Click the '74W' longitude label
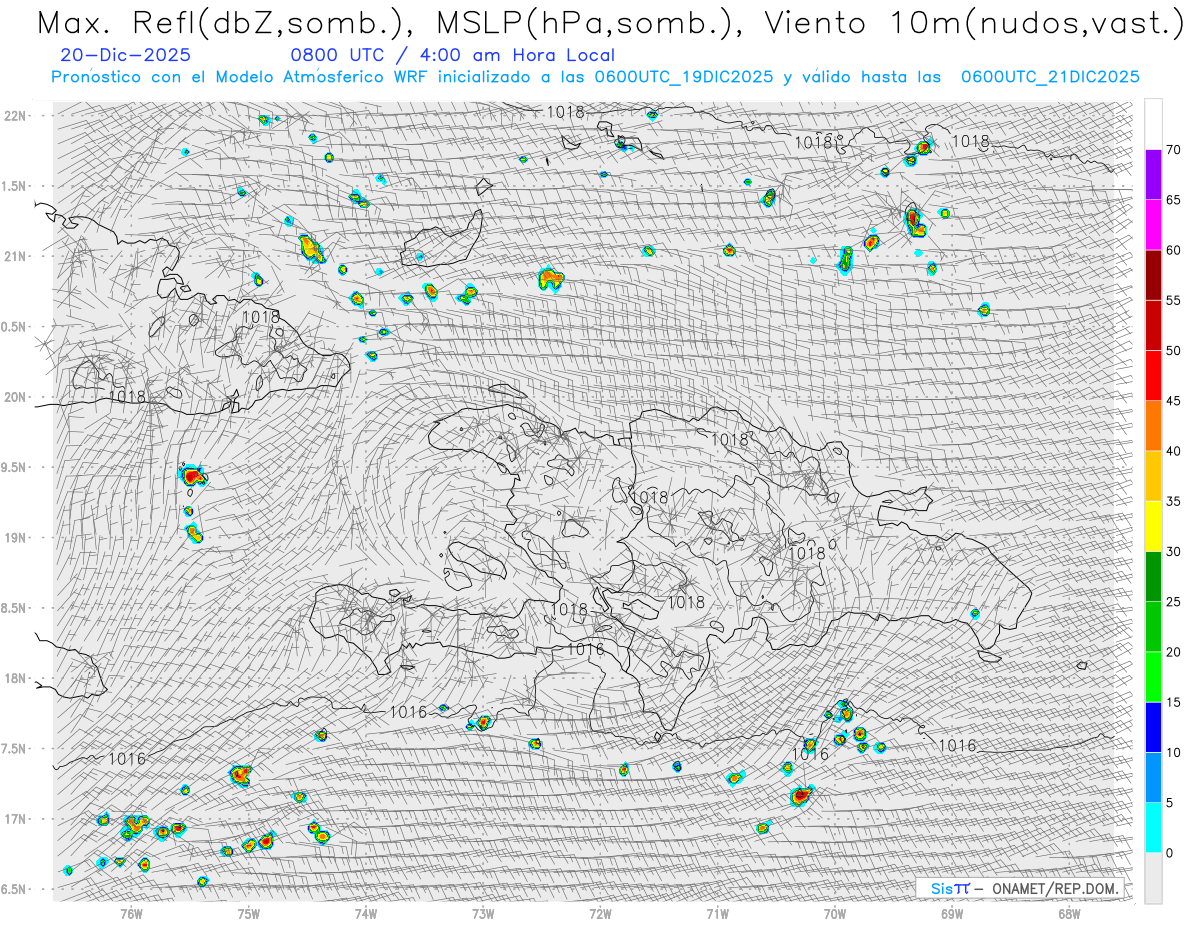The width and height of the screenshot is (1200, 927). [366, 913]
